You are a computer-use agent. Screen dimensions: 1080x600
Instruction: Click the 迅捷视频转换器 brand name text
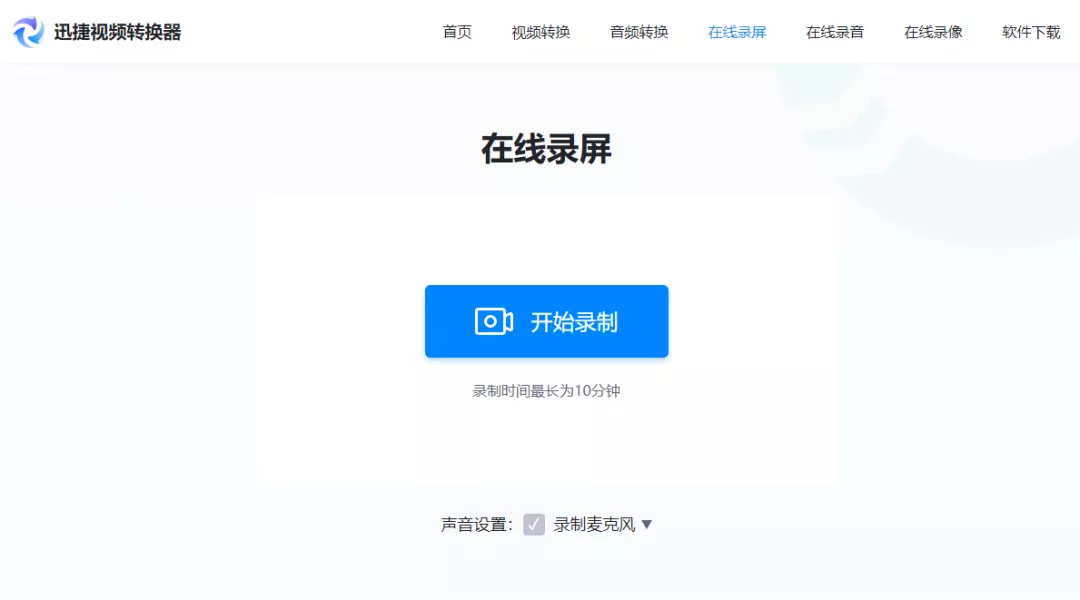(x=118, y=32)
